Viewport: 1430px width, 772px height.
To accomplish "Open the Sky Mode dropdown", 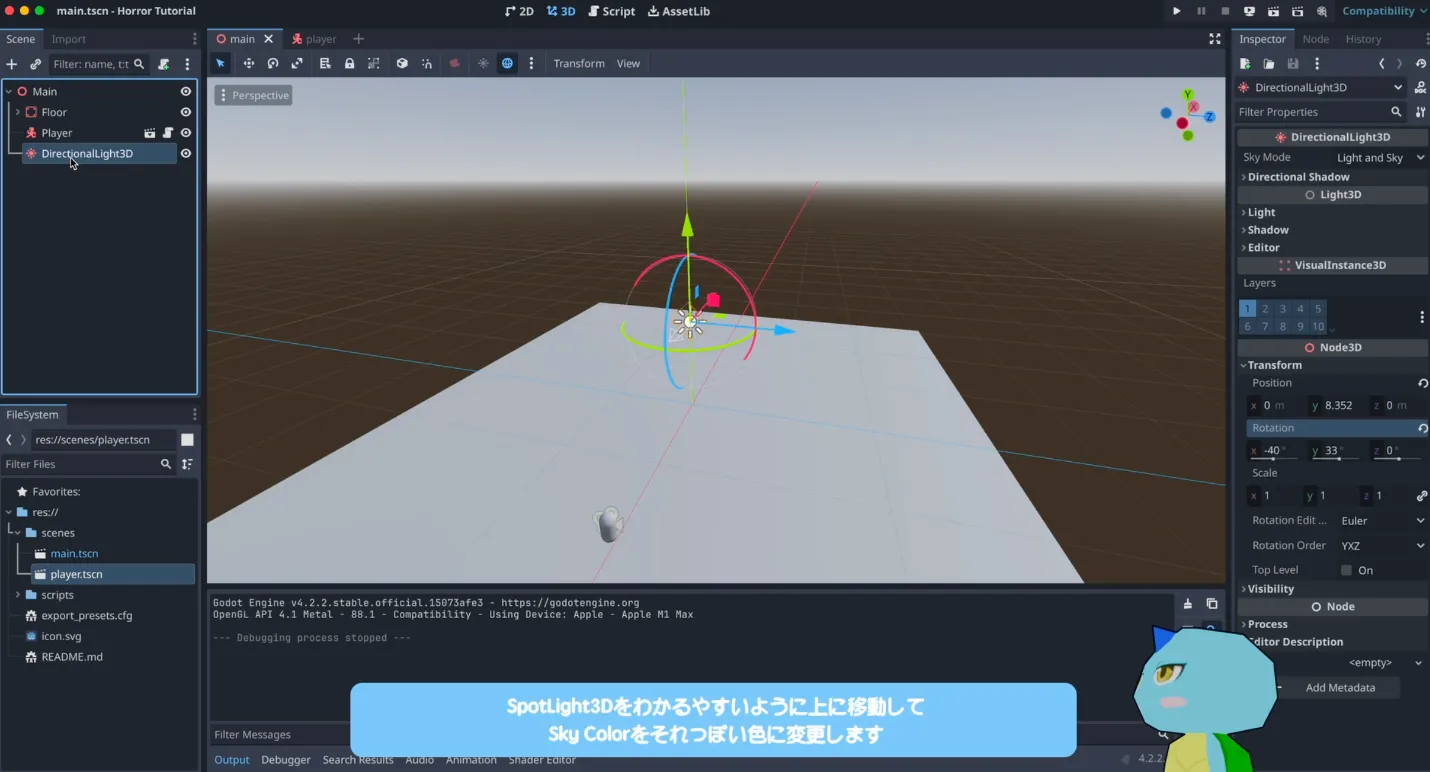I will [x=1380, y=158].
